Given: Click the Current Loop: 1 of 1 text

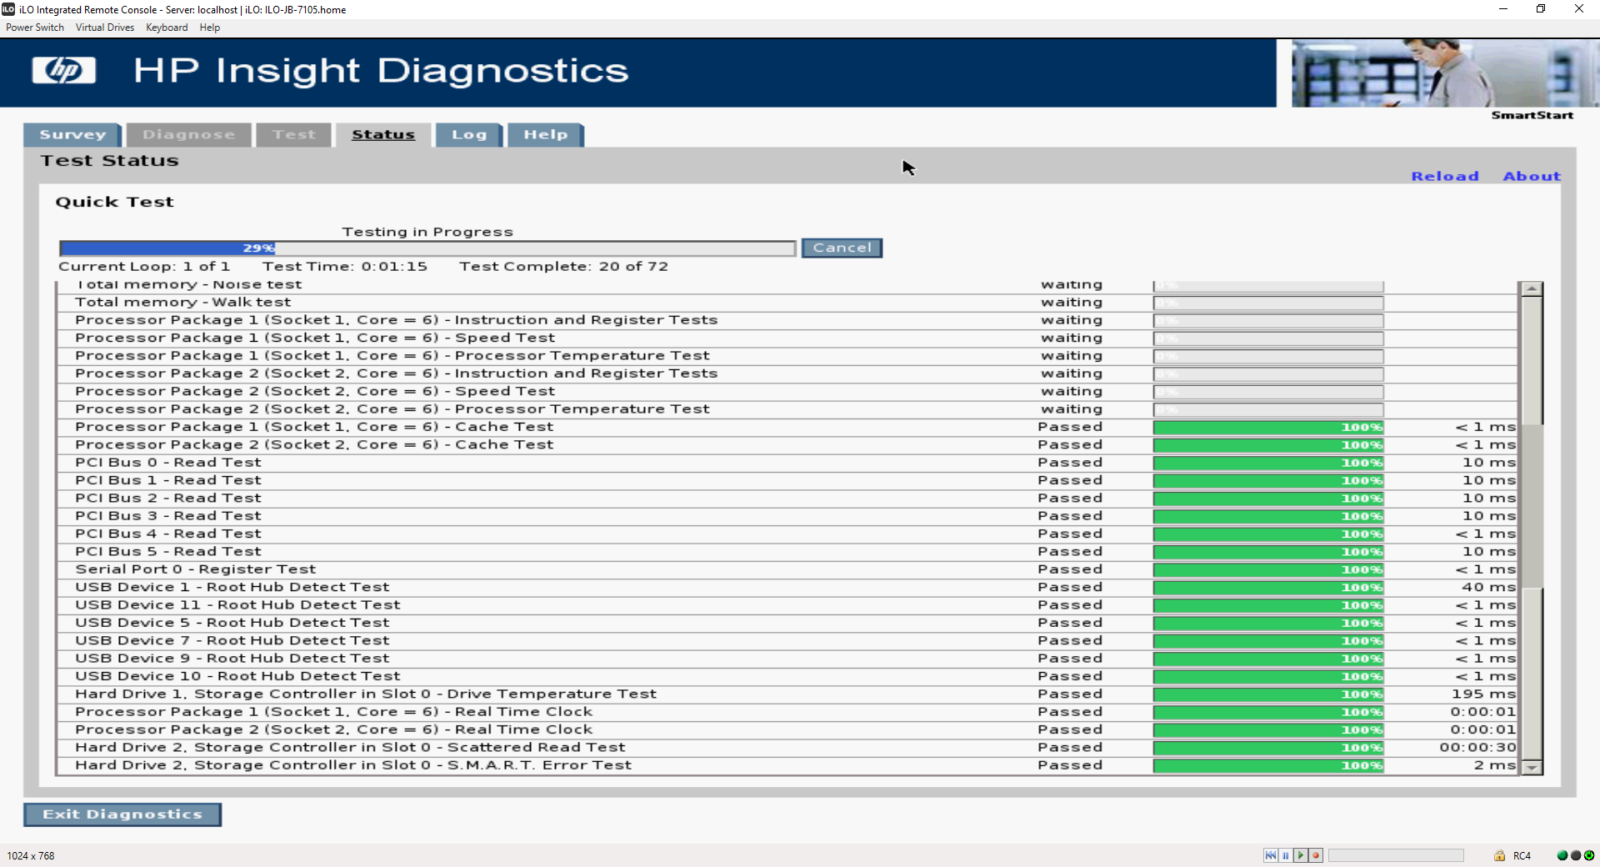Looking at the screenshot, I should (x=144, y=267).
